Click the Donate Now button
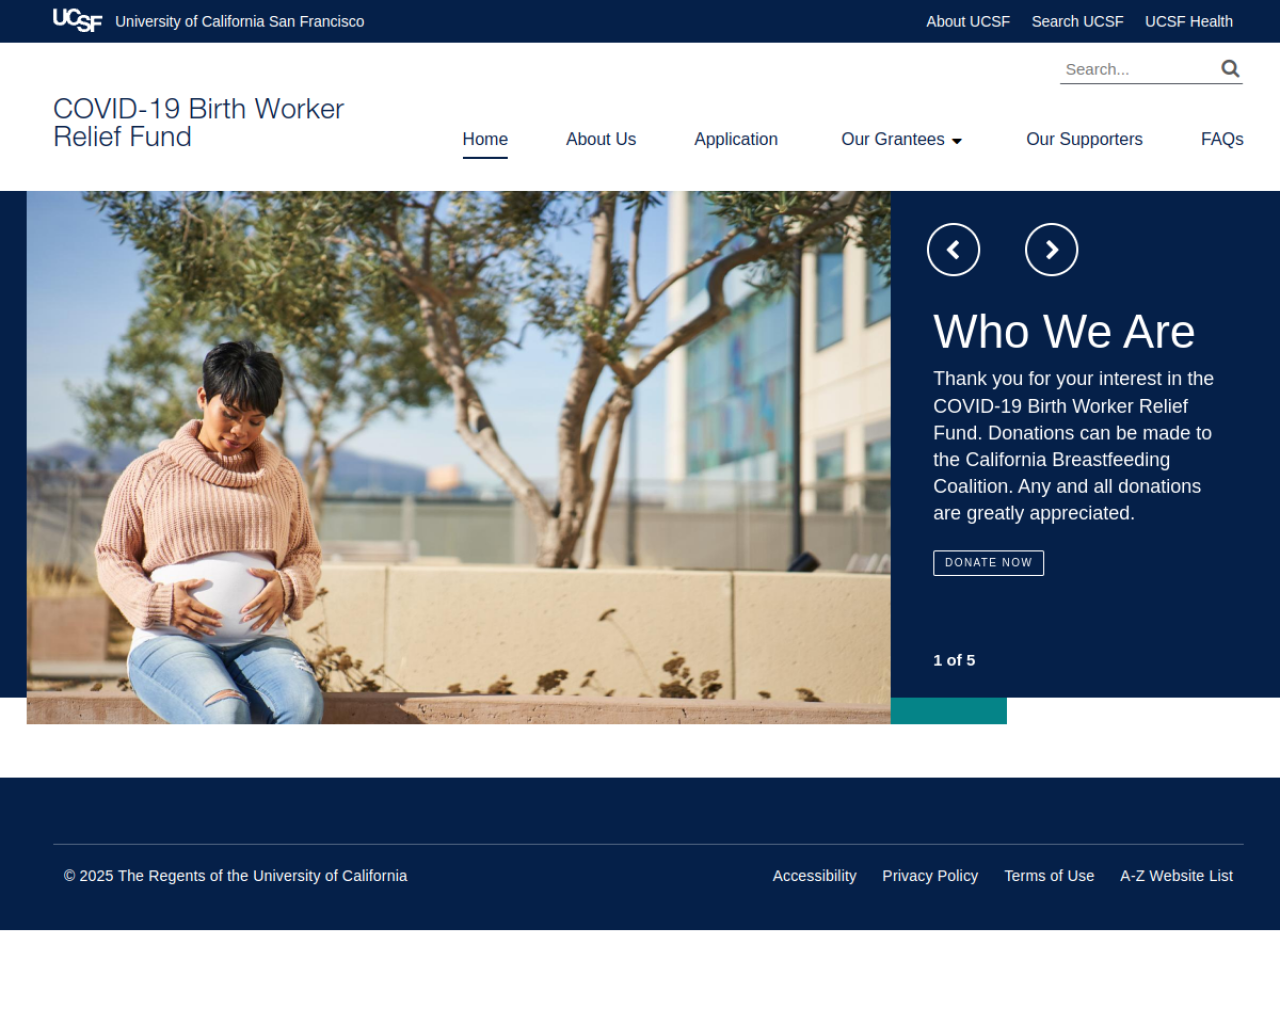Screen dimensions: 1280x1024 click(988, 563)
